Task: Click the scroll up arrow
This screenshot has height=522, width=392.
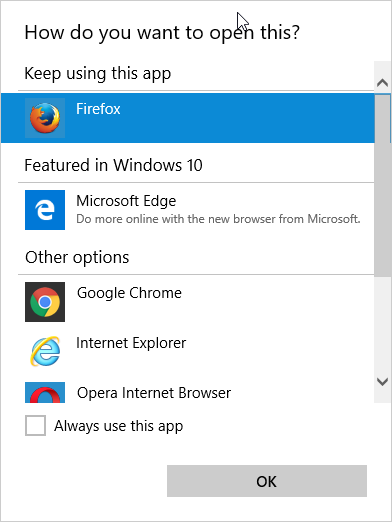Action: pyautogui.click(x=382, y=82)
